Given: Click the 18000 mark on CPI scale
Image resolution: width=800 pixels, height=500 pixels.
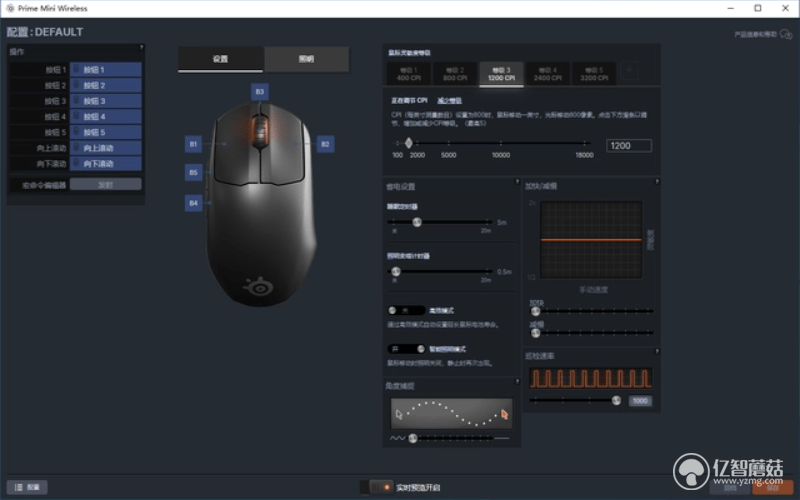Looking at the screenshot, I should pyautogui.click(x=585, y=155).
